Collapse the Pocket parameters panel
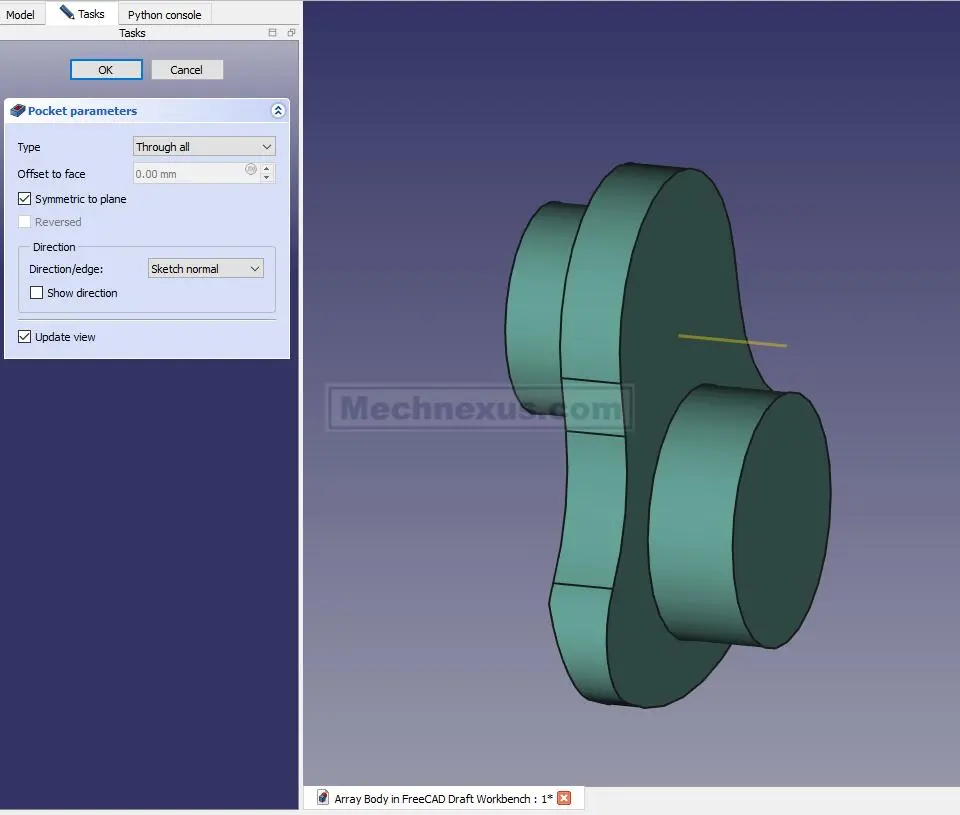This screenshot has height=815, width=960. point(278,111)
